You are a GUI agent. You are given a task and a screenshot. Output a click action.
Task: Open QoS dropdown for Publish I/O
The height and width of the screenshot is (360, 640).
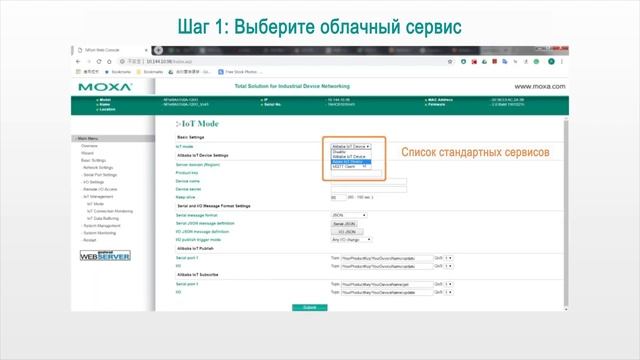click(x=449, y=267)
